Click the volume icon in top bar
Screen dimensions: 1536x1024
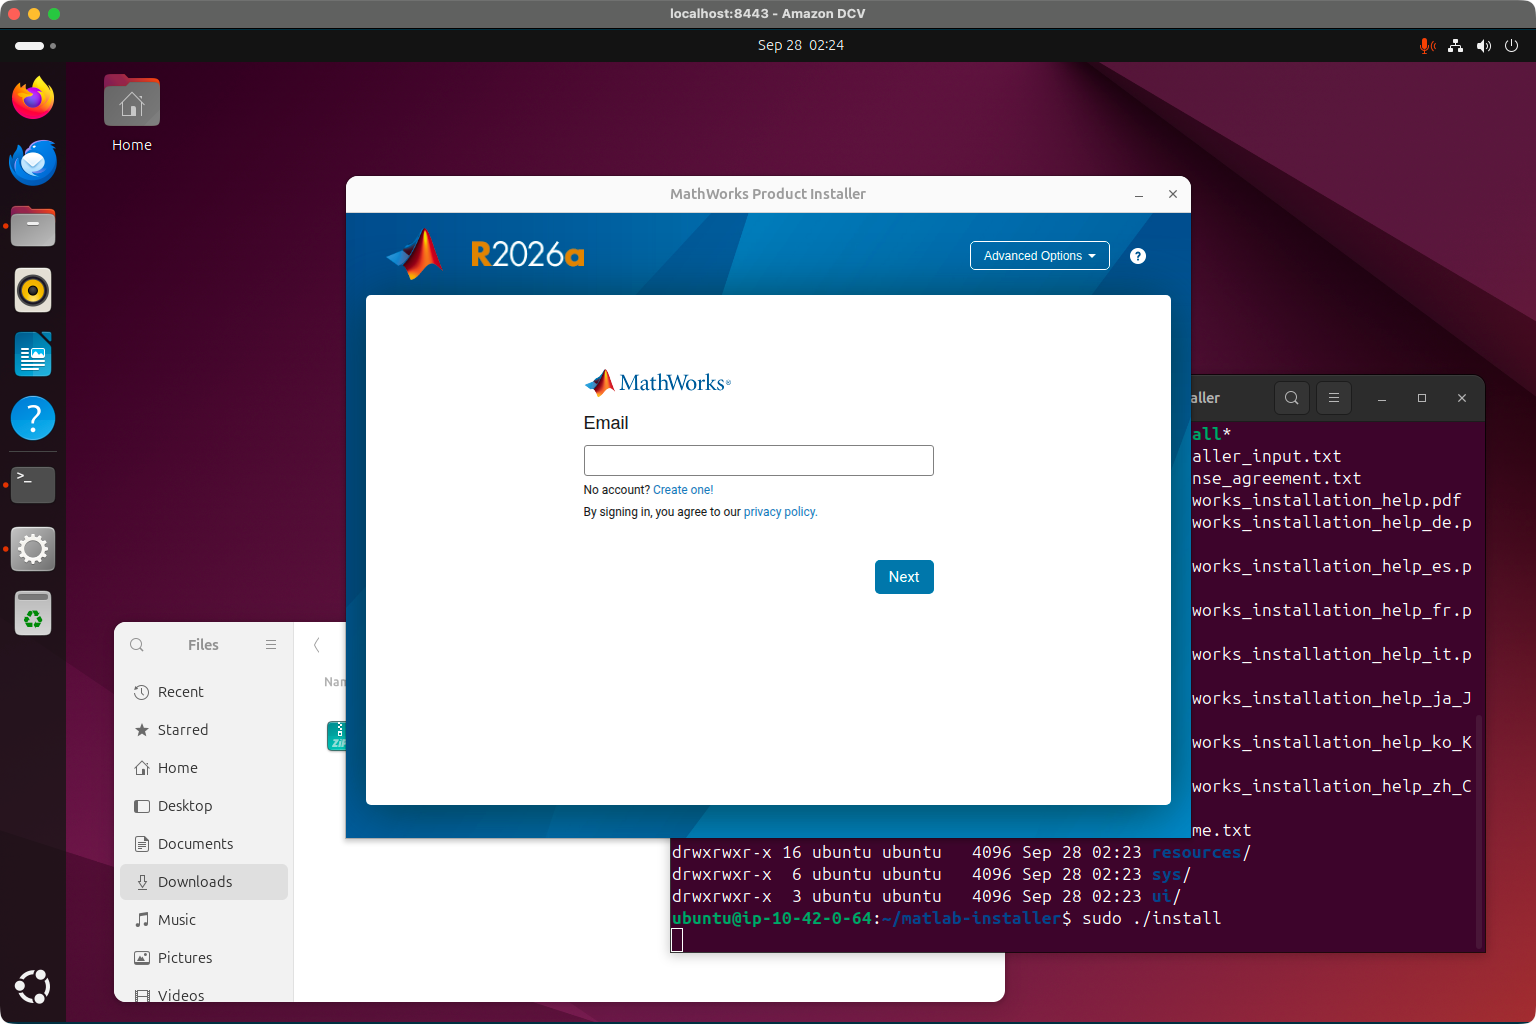1484,46
